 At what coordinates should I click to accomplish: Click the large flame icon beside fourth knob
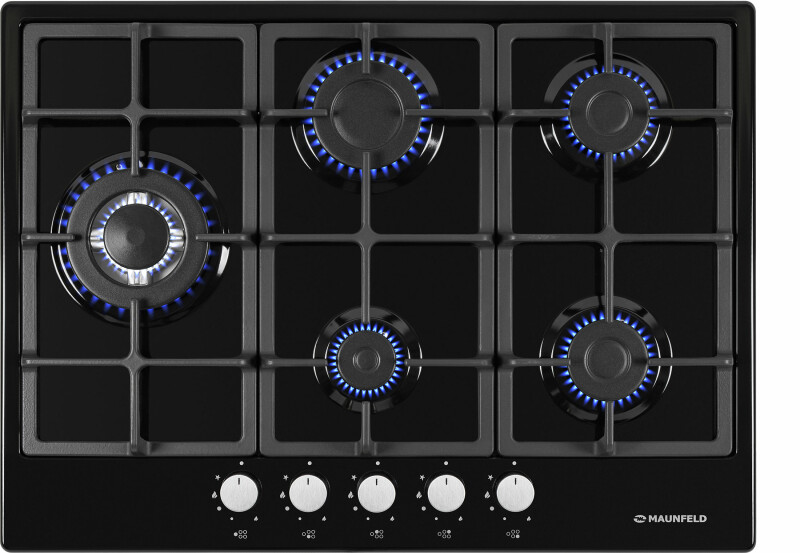[419, 495]
